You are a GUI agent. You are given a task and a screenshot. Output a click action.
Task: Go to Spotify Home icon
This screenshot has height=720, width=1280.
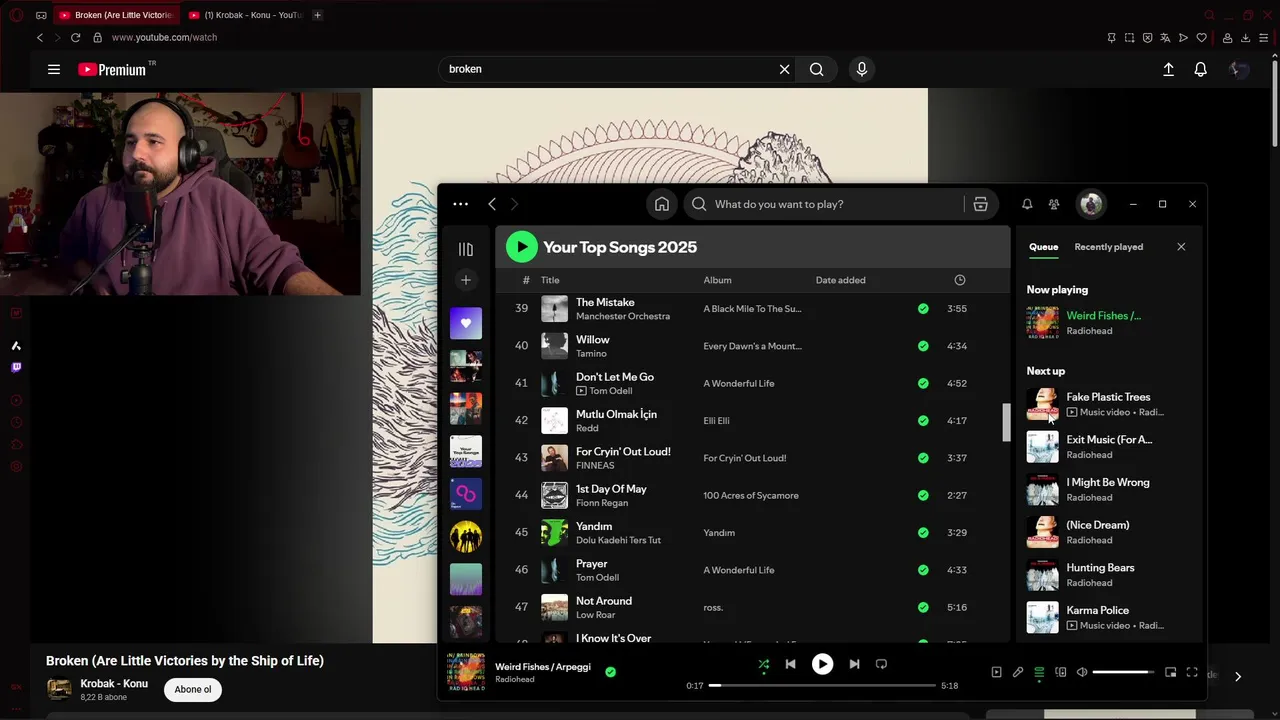pyautogui.click(x=662, y=204)
